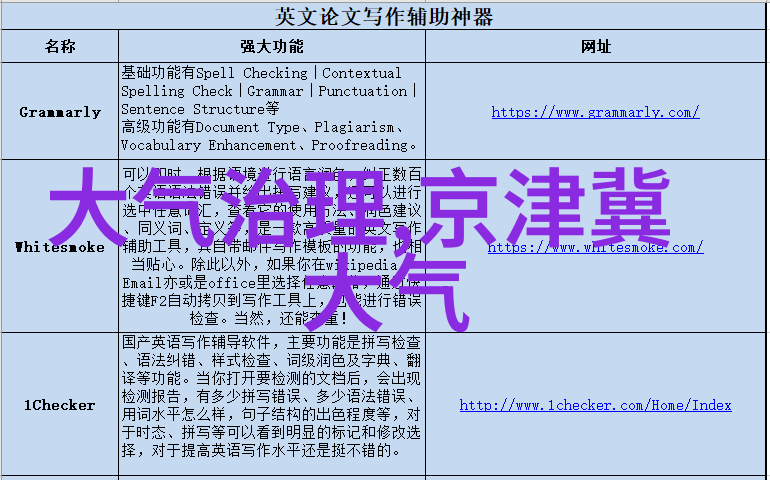Select the header cell 名称
770x480 pixels.
pos(60,47)
